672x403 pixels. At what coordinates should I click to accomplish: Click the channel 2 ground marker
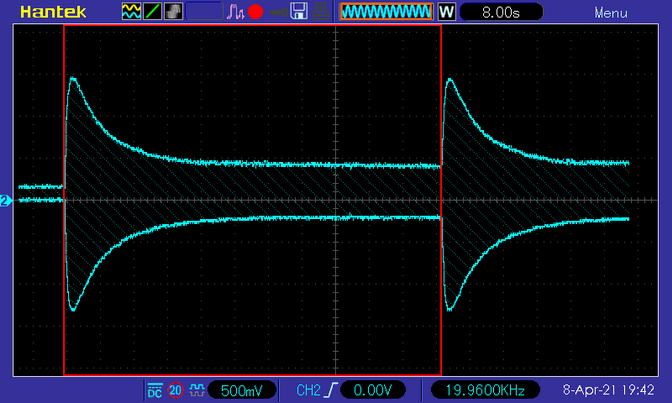click(x=6, y=201)
